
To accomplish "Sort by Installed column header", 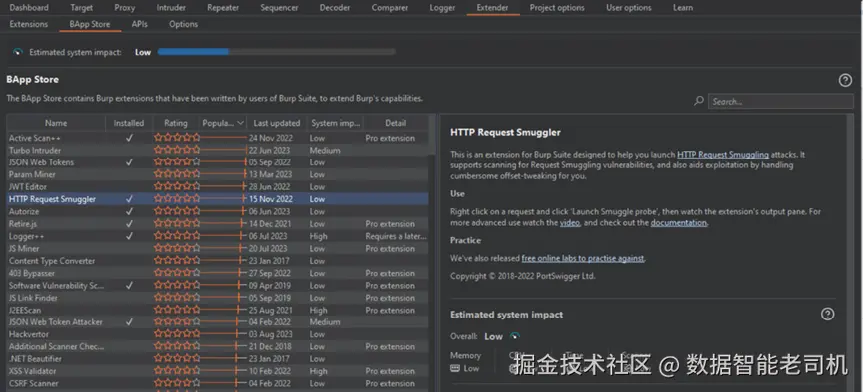I will pyautogui.click(x=129, y=123).
